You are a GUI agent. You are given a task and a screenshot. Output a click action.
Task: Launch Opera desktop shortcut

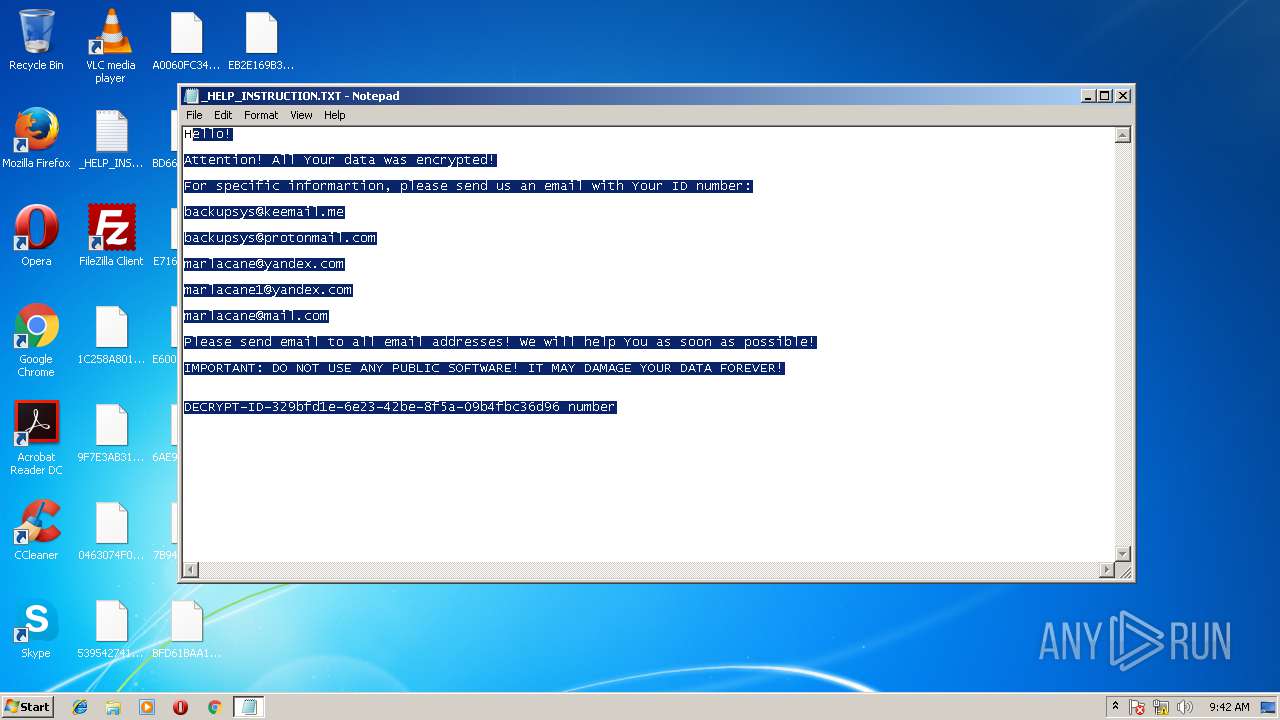(x=36, y=237)
